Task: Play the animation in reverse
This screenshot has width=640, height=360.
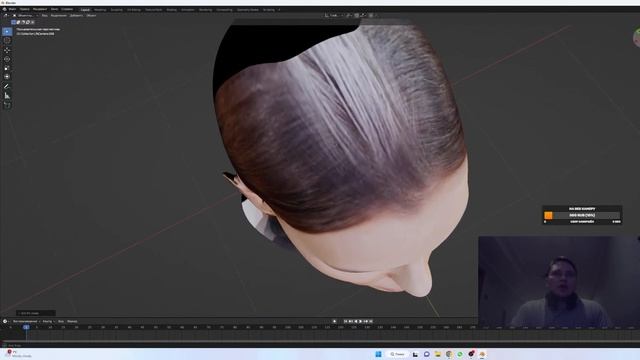Action: [x=356, y=321]
